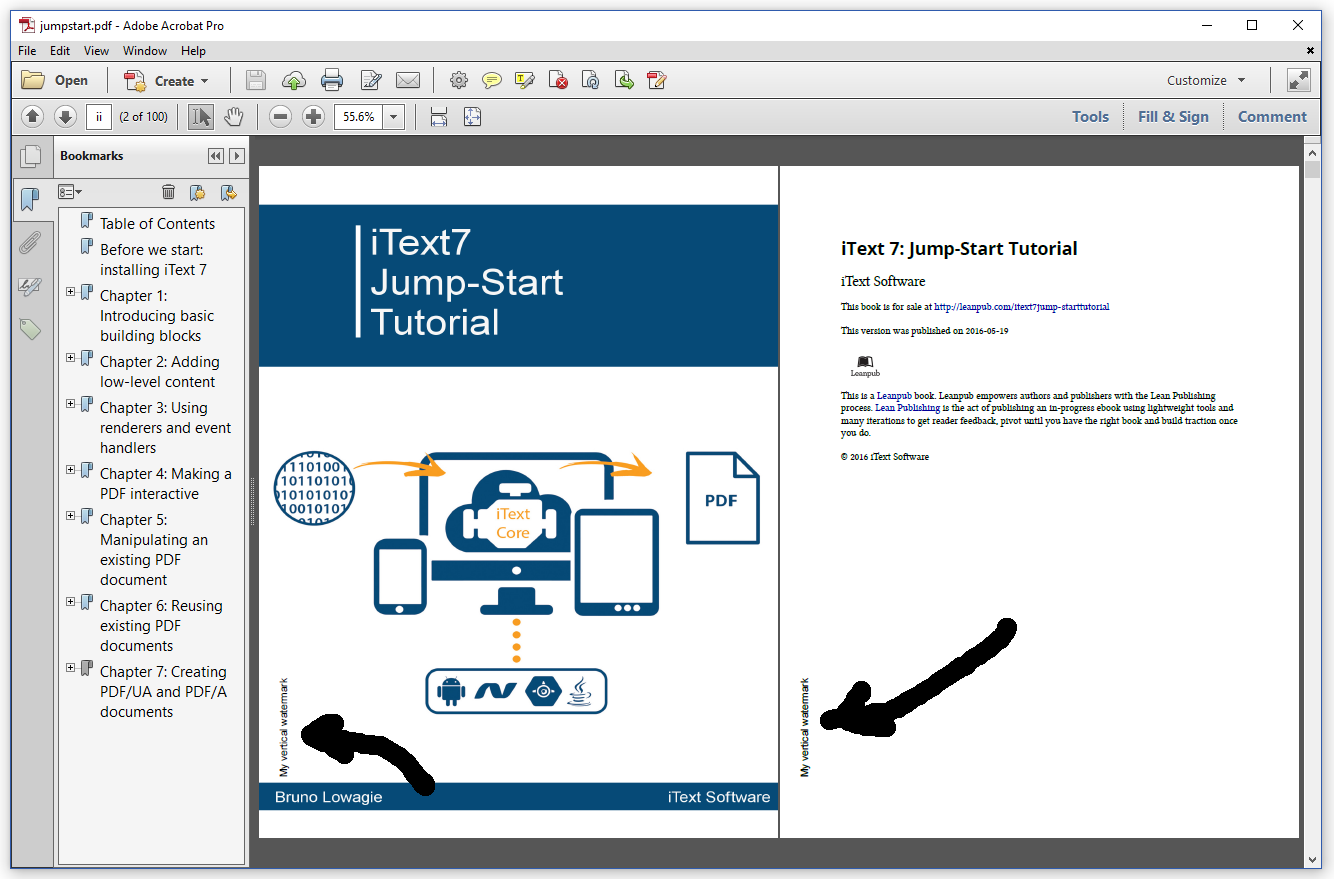Click the Send by email envelope icon
This screenshot has width=1334, height=879.
click(x=407, y=81)
